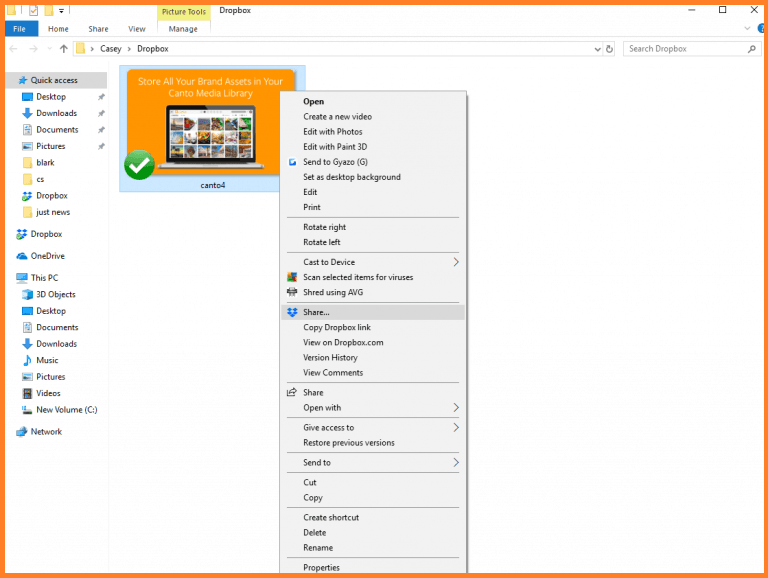Screen dimensions: 768x578
Task: Expand the Open with submenu arrow
Action: tap(456, 408)
